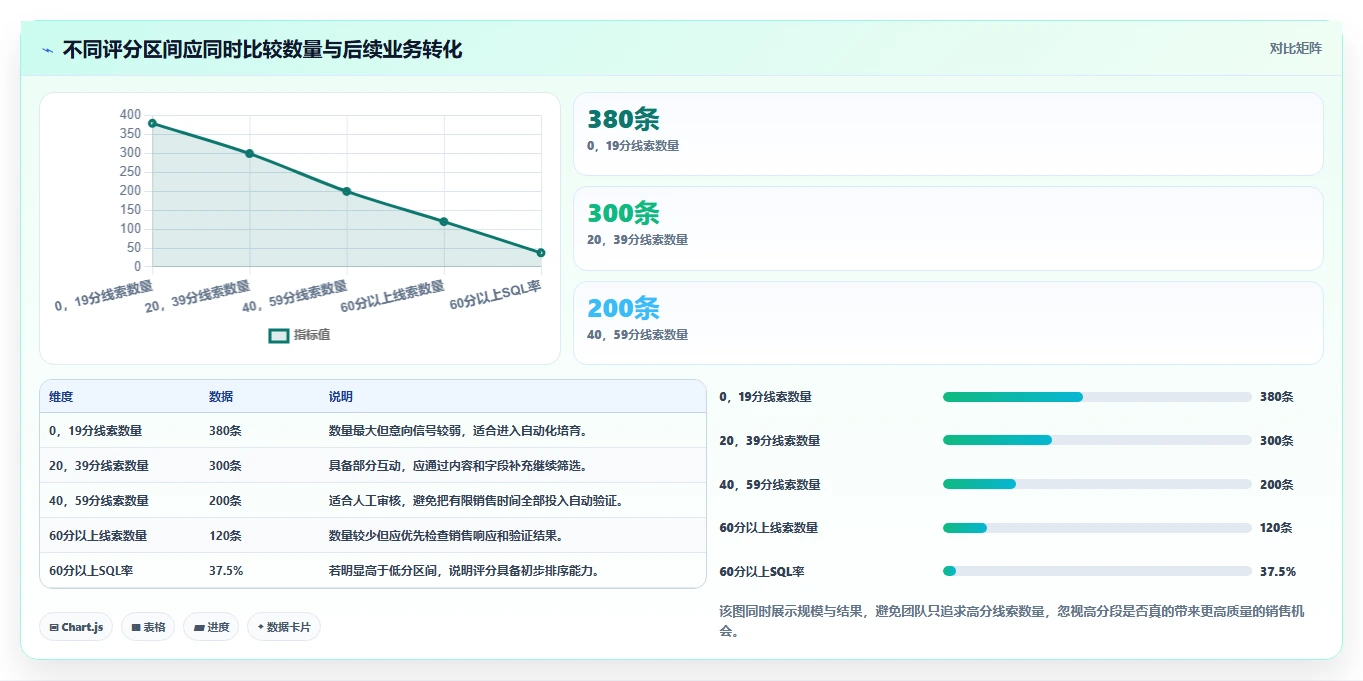The image size is (1363, 681).
Task: Click the 表格 tag chip
Action: (149, 627)
